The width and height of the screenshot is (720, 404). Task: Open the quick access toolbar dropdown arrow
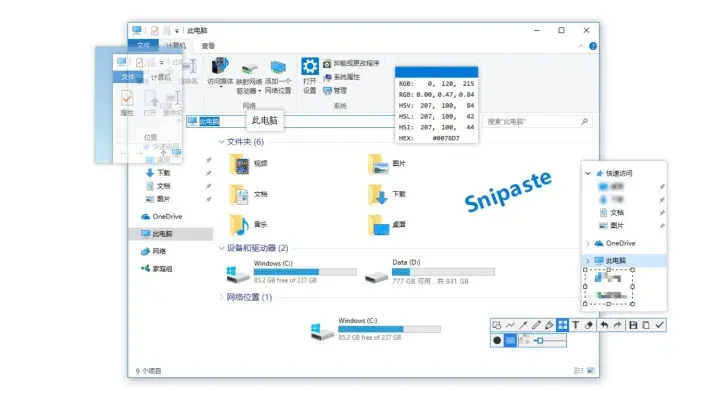click(x=176, y=31)
